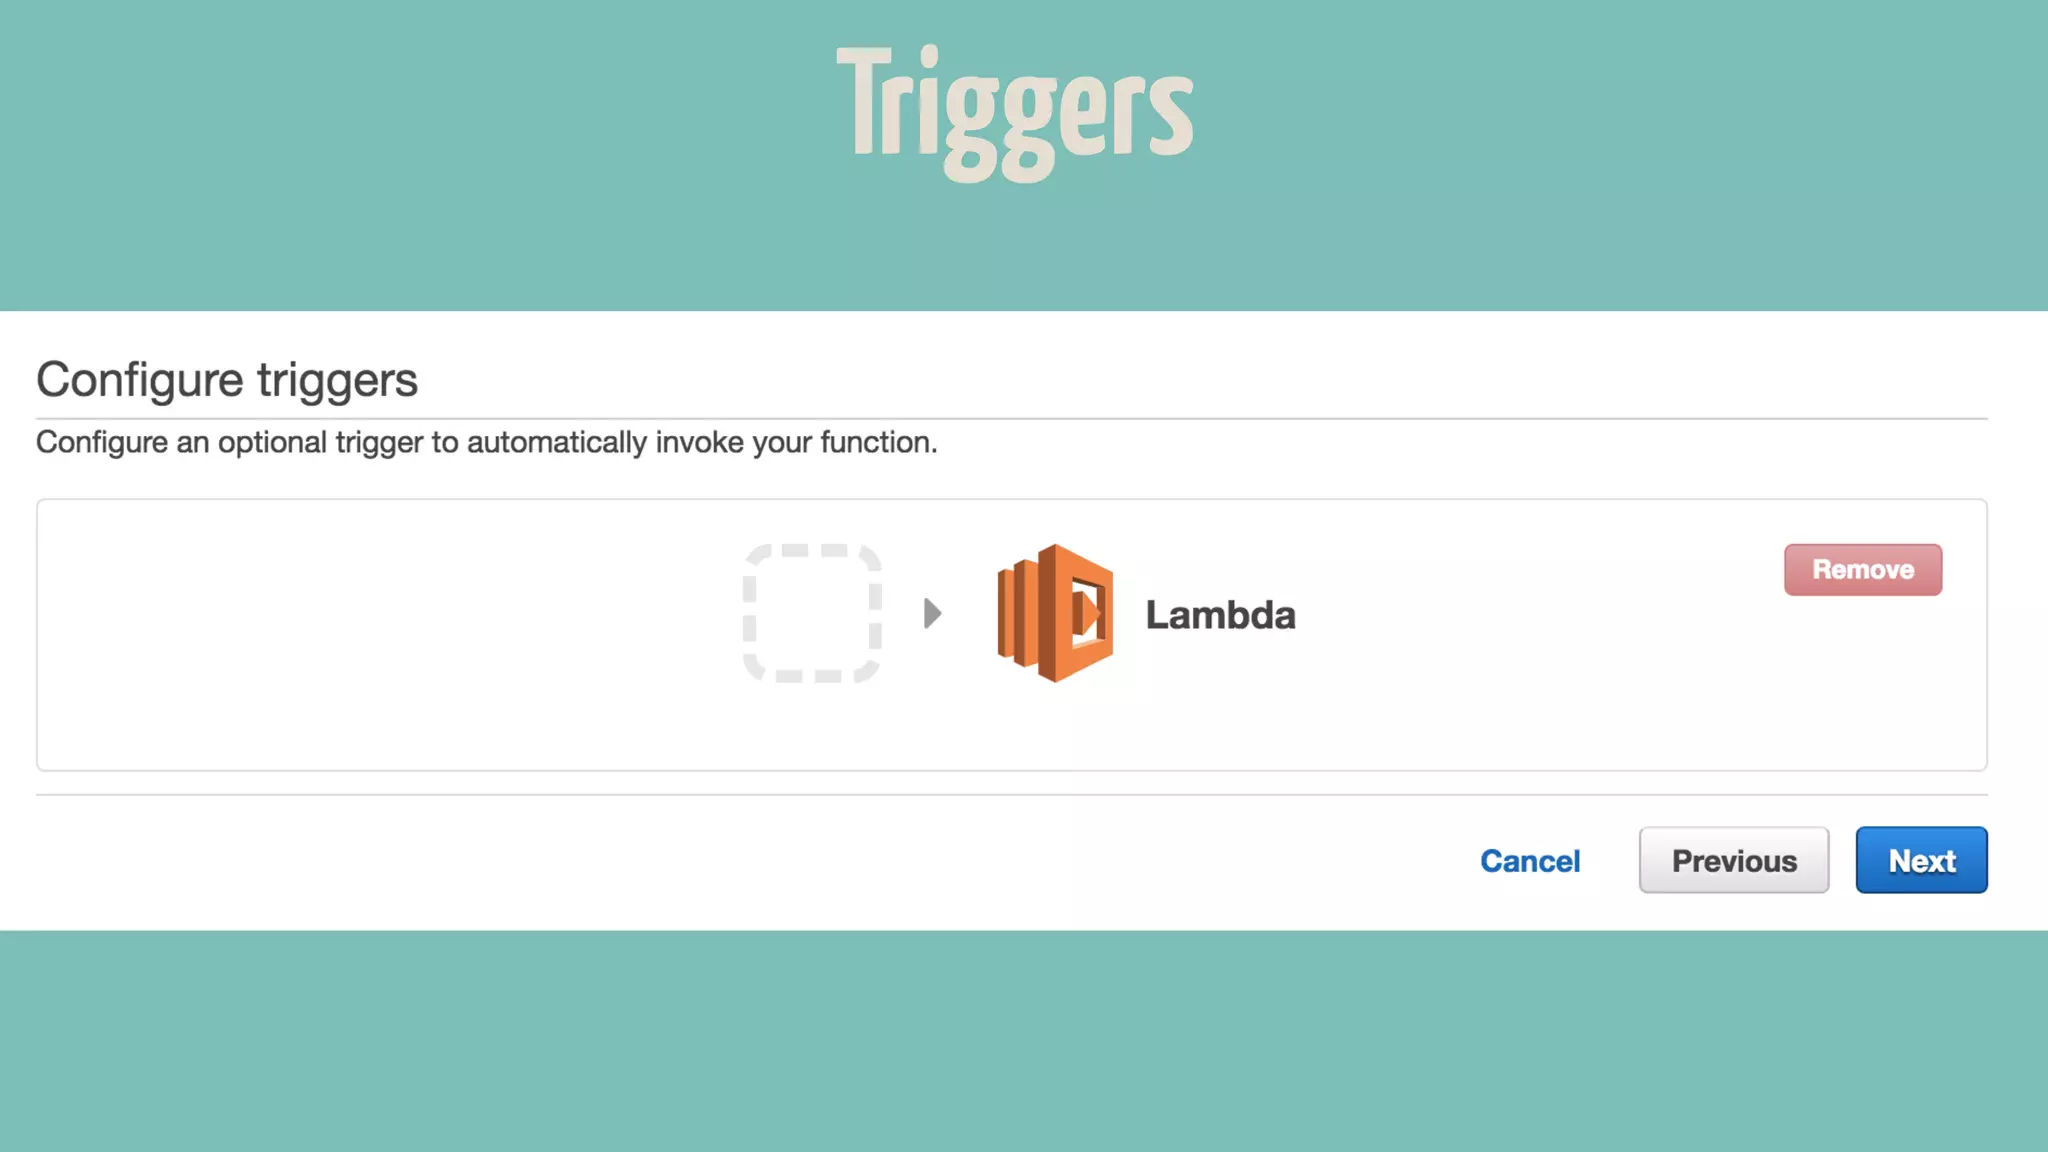Proceed with the blue Next button

[1921, 860]
